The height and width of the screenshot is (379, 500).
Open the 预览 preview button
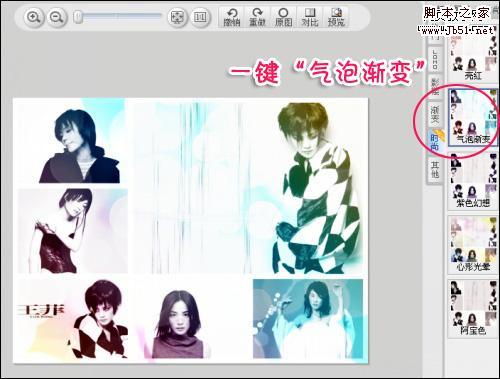(x=336, y=17)
